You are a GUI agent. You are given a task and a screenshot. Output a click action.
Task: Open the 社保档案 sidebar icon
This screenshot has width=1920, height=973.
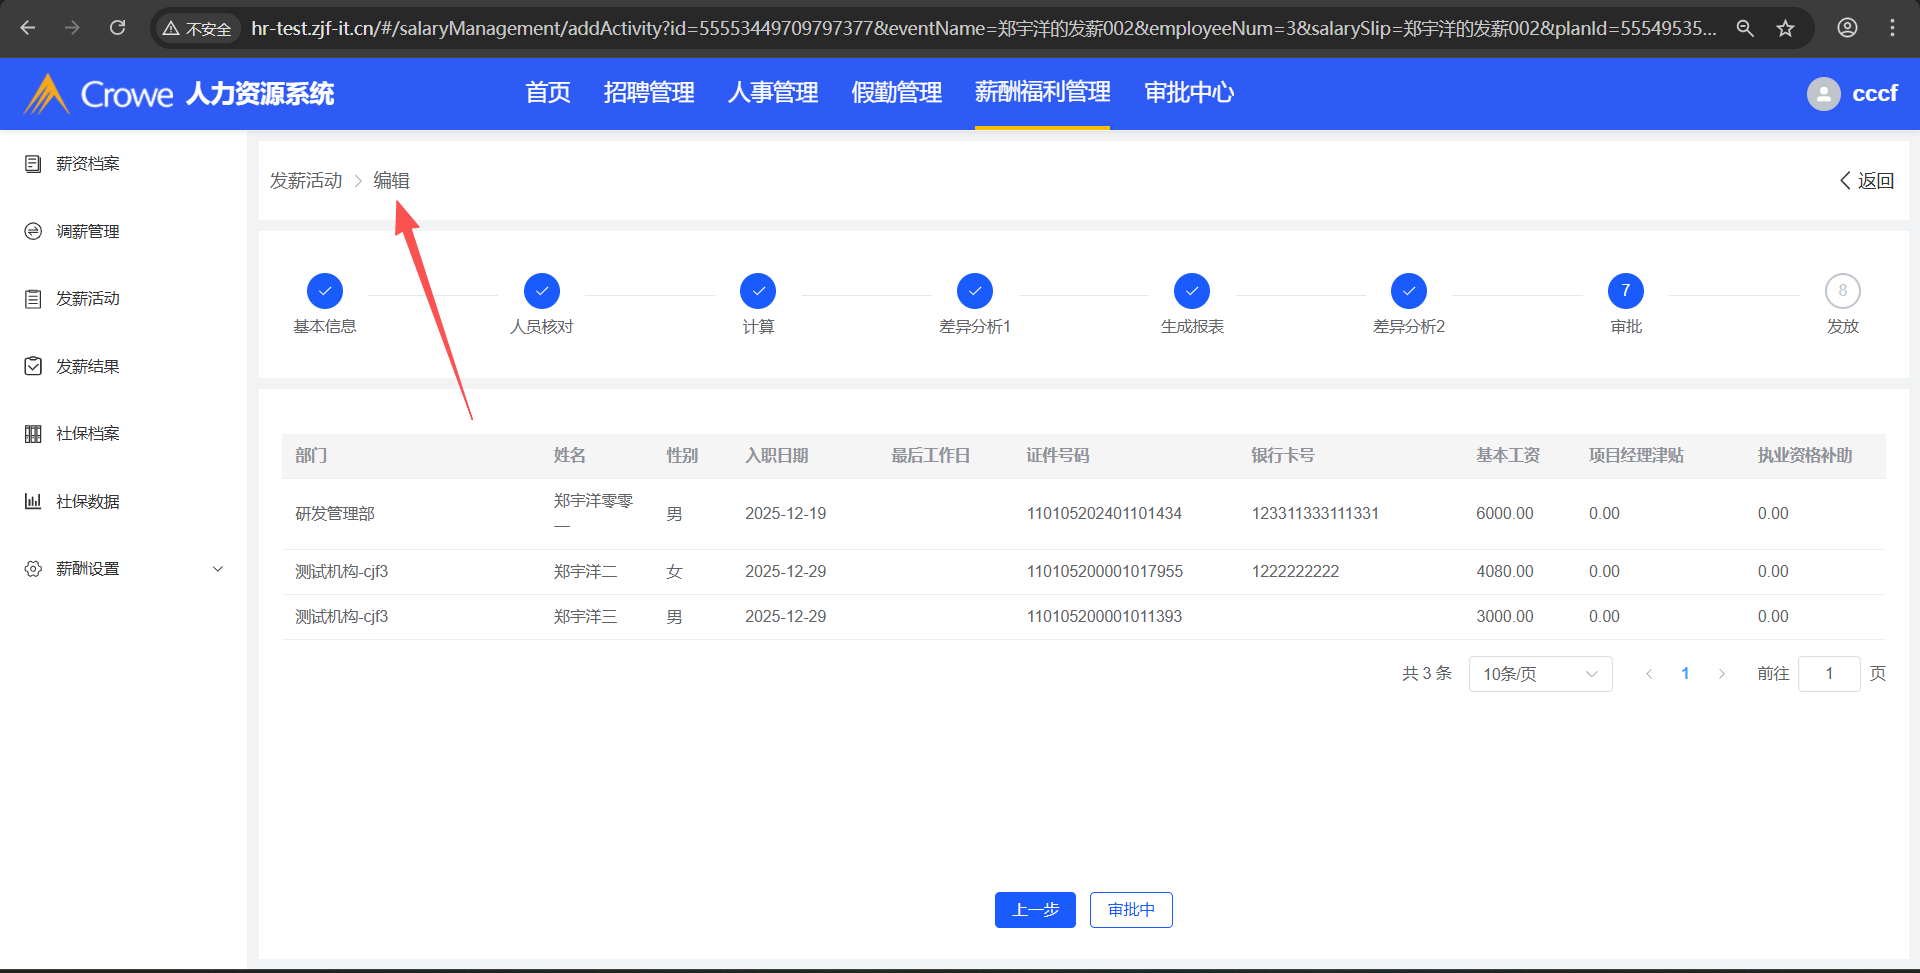pos(33,434)
